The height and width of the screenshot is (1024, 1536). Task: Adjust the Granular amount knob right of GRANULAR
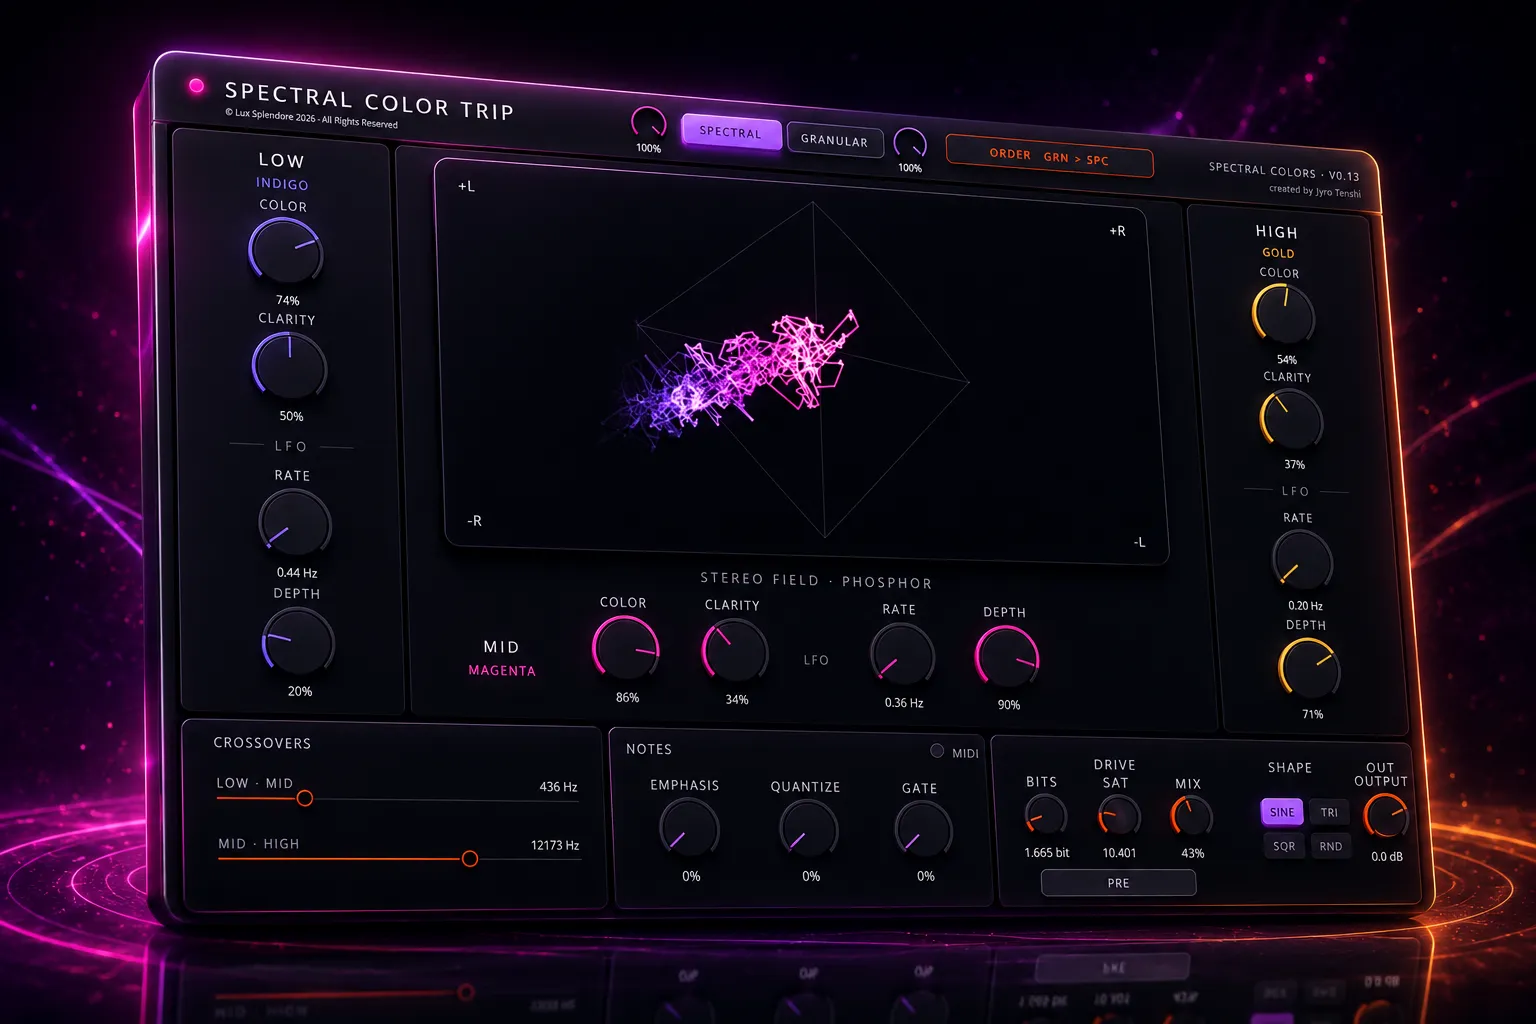point(910,144)
